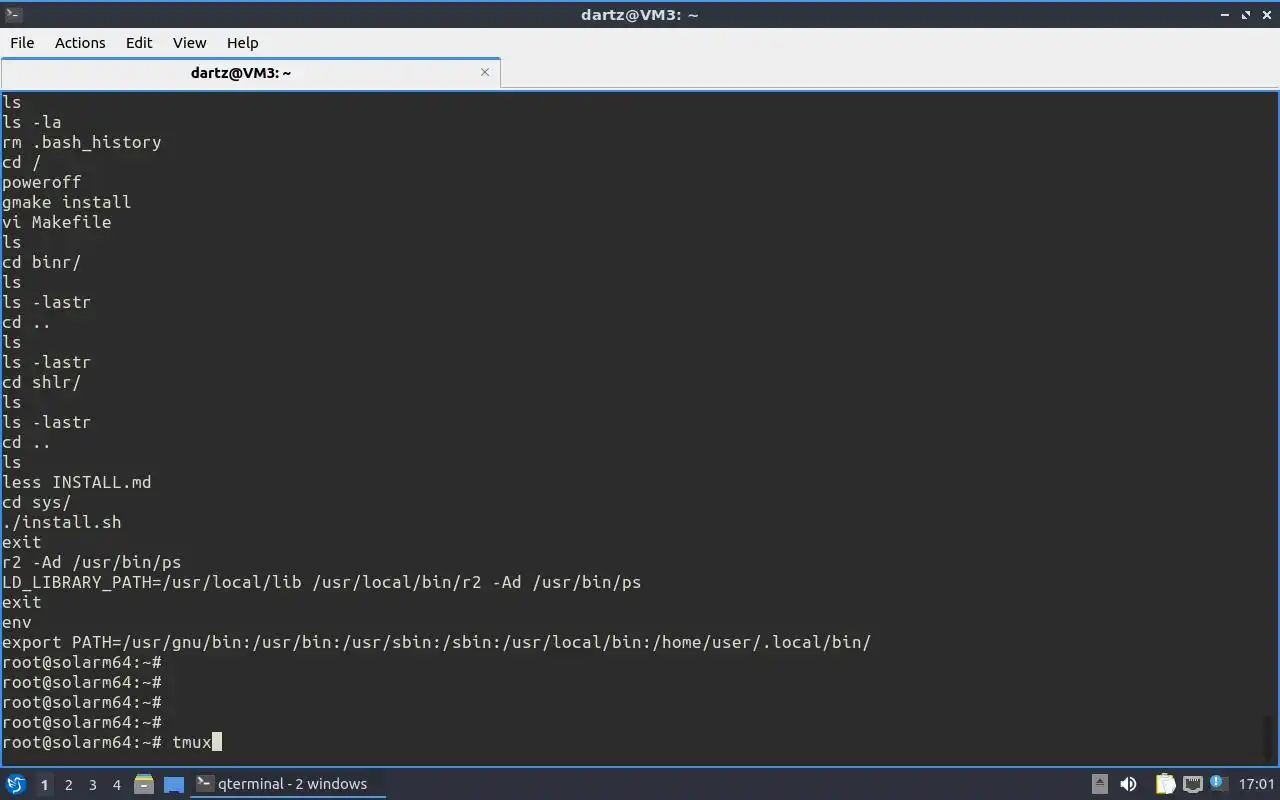Click the 'env' line
Image resolution: width=1280 pixels, height=800 pixels.
(16, 622)
